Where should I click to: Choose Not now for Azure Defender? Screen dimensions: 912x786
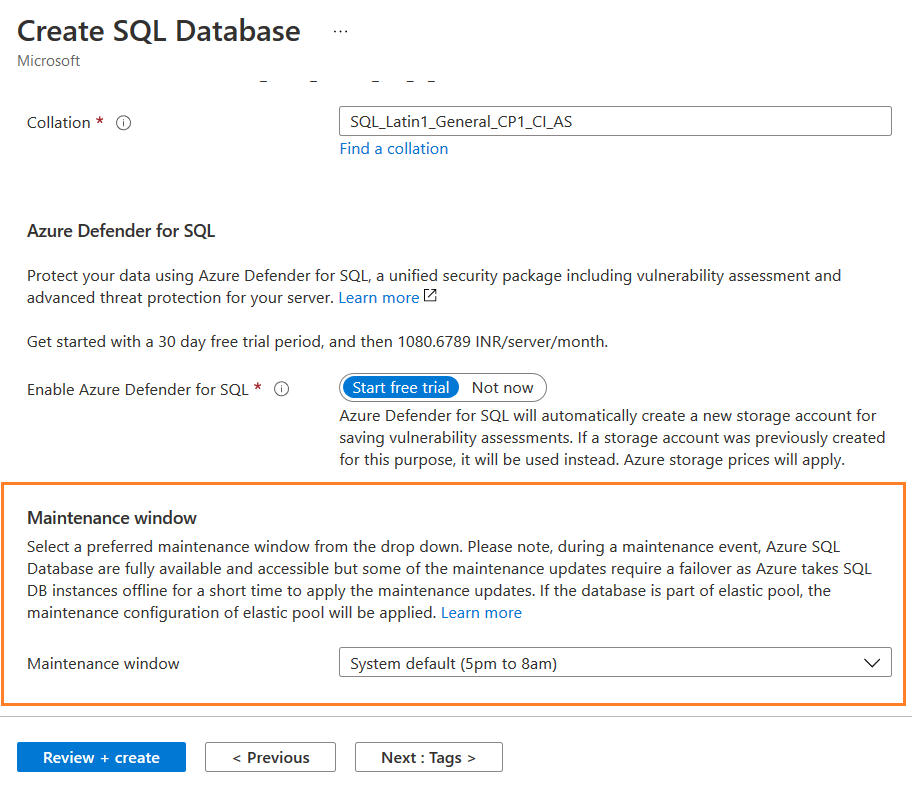[x=503, y=388]
